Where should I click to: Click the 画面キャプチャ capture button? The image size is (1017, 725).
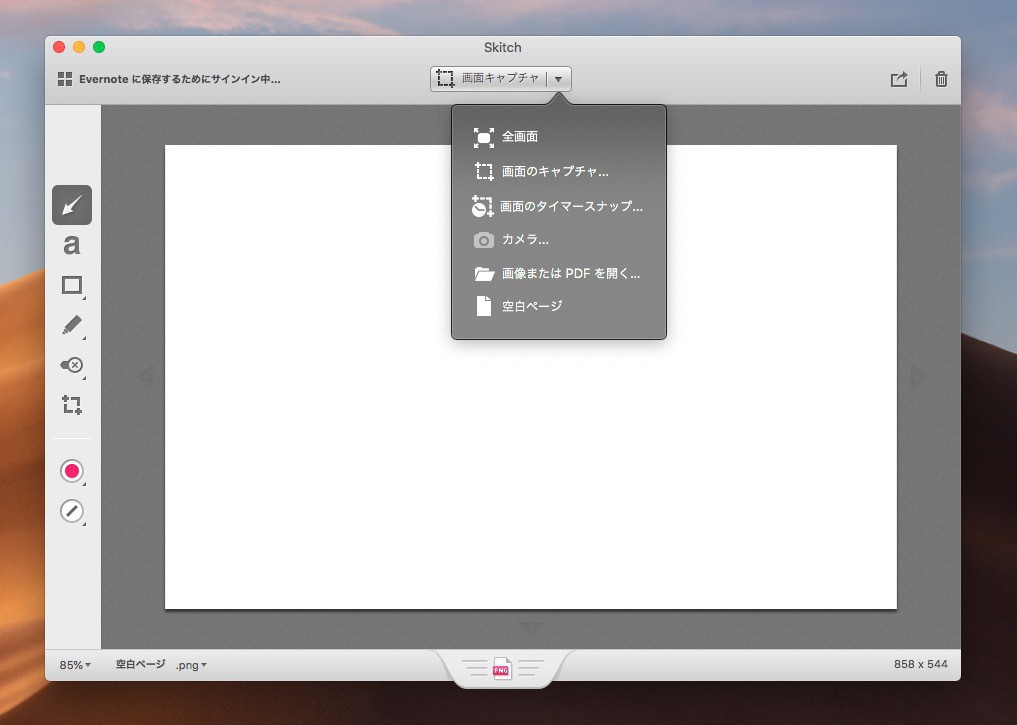click(x=490, y=79)
